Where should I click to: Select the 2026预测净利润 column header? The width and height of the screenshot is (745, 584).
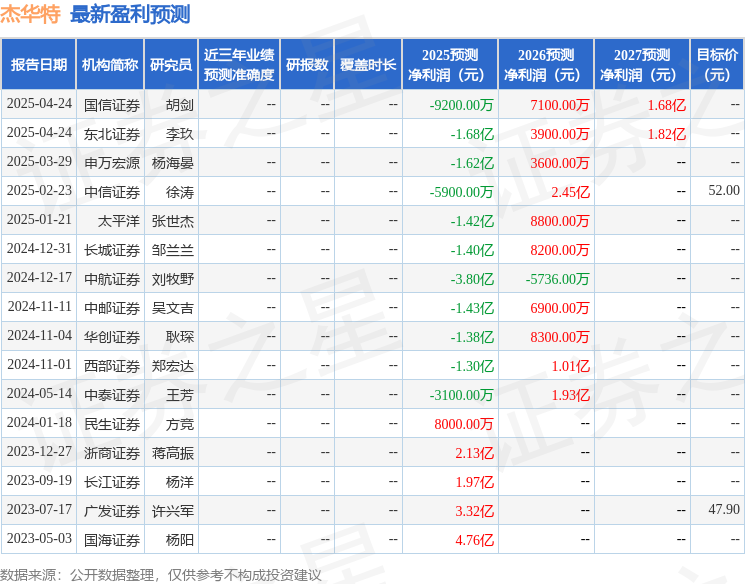click(546, 65)
